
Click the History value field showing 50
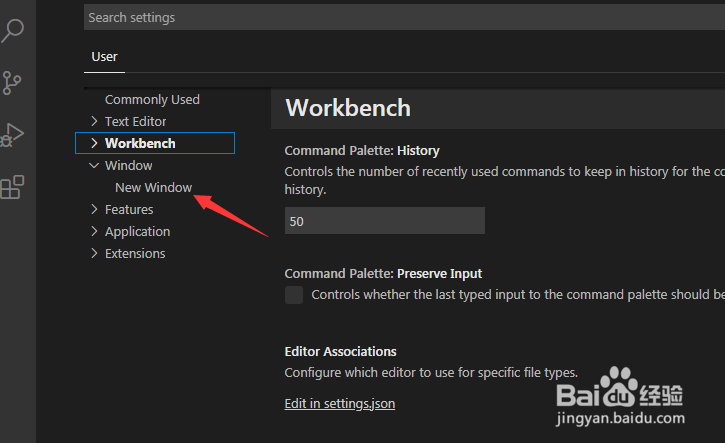tap(385, 221)
